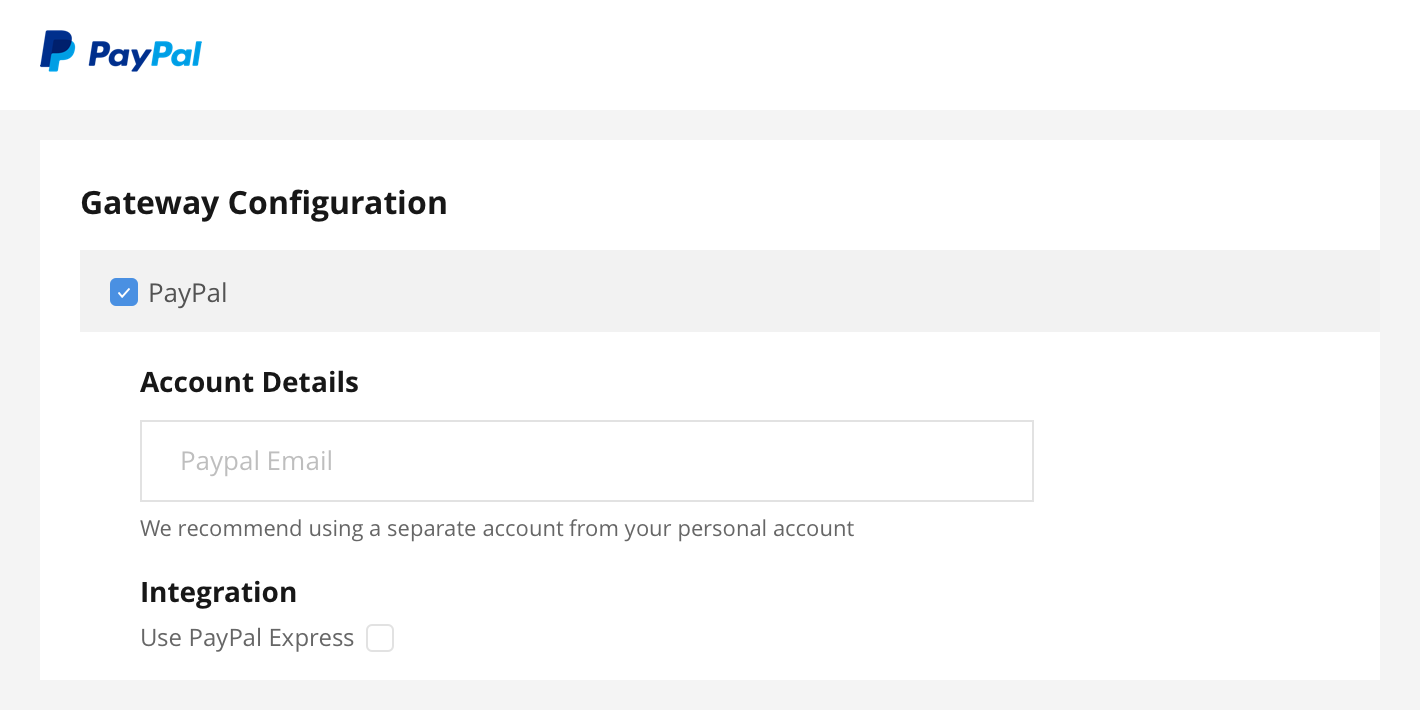Uncheck the blue PayPal gateway checkbox
This screenshot has width=1420, height=710.
click(124, 292)
